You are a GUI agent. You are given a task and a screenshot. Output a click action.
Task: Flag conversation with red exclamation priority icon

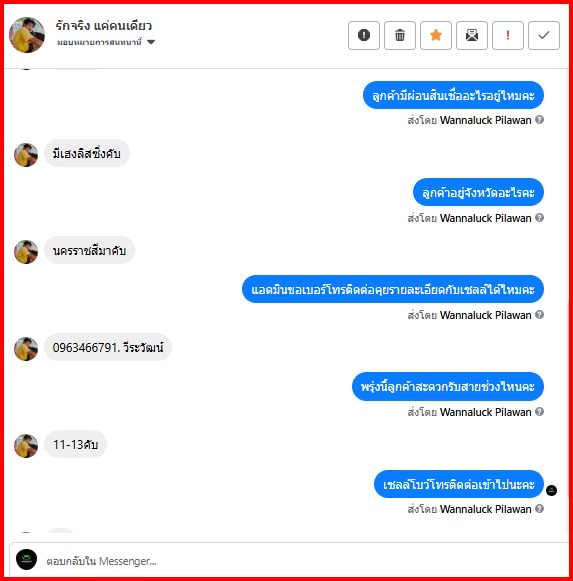pos(507,36)
